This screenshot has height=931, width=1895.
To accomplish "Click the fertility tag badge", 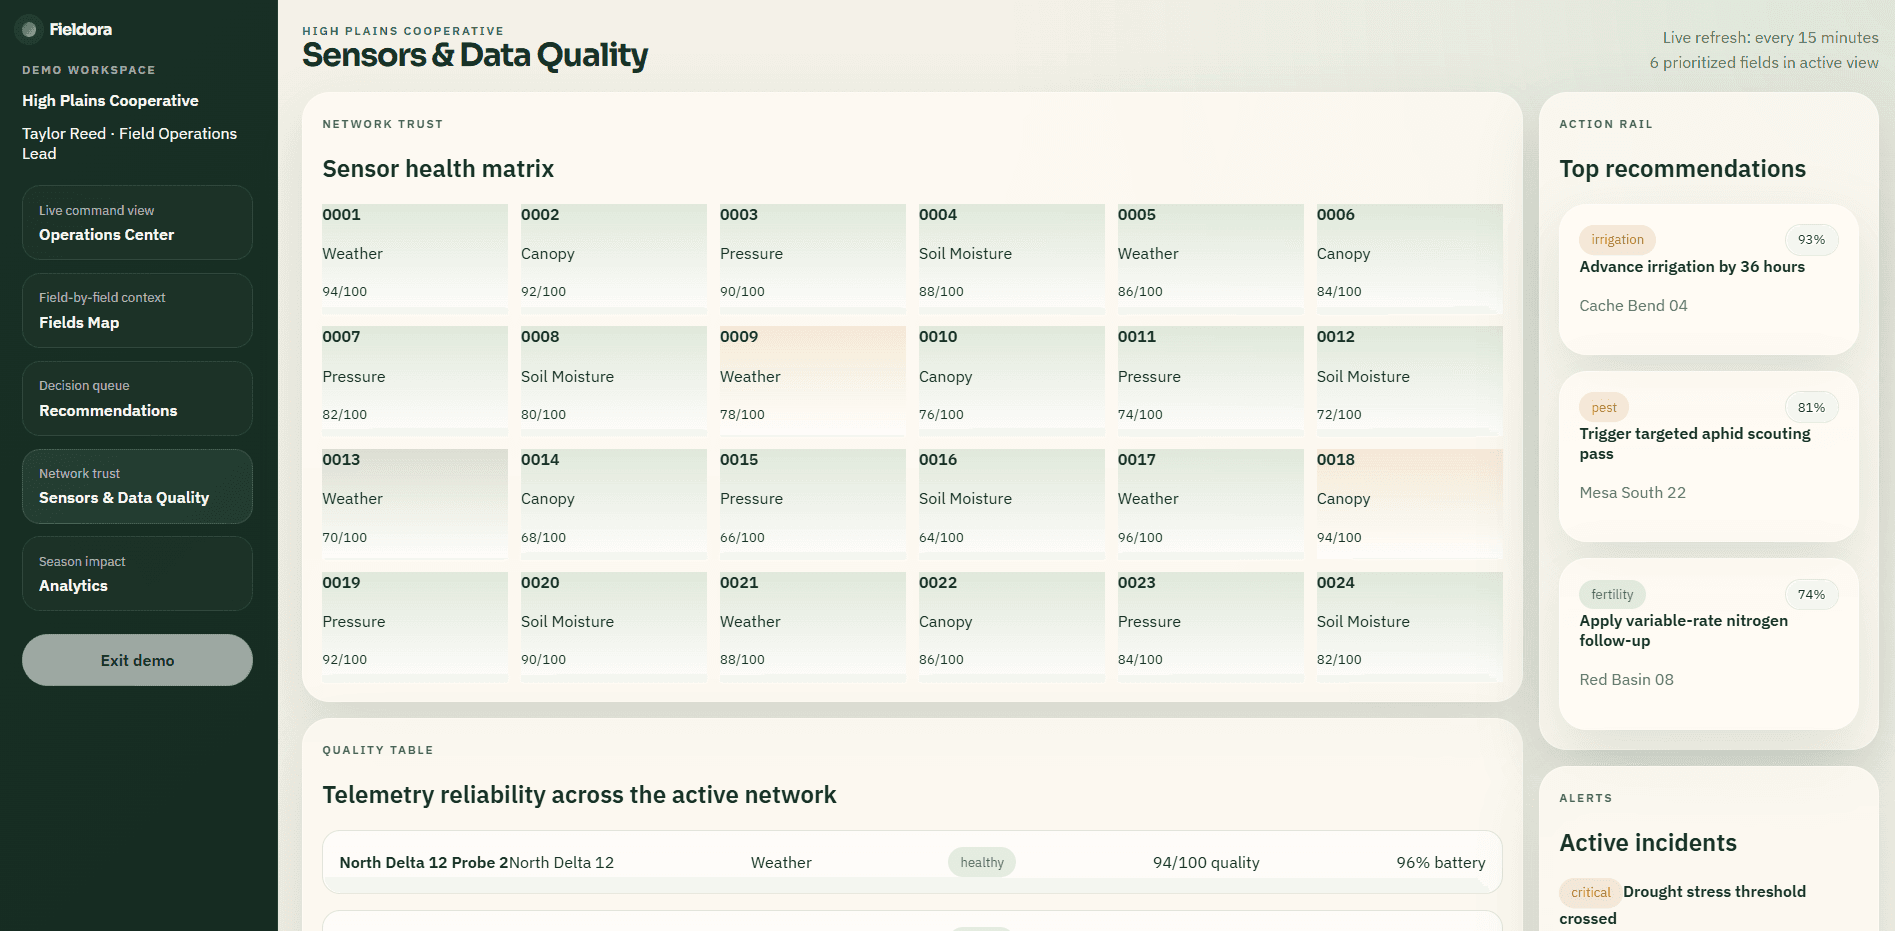I will point(1612,594).
